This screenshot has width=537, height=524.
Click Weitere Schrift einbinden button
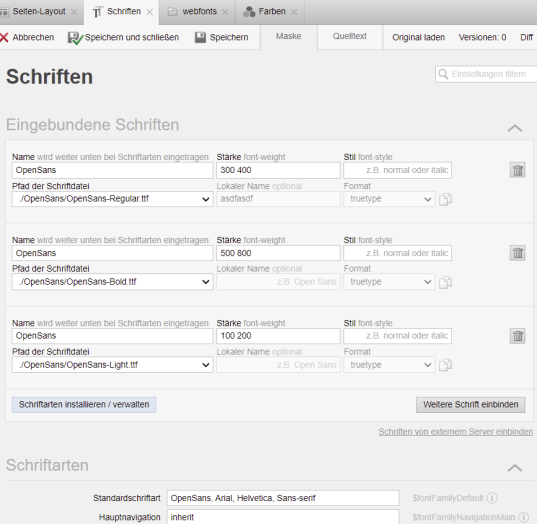click(x=471, y=405)
